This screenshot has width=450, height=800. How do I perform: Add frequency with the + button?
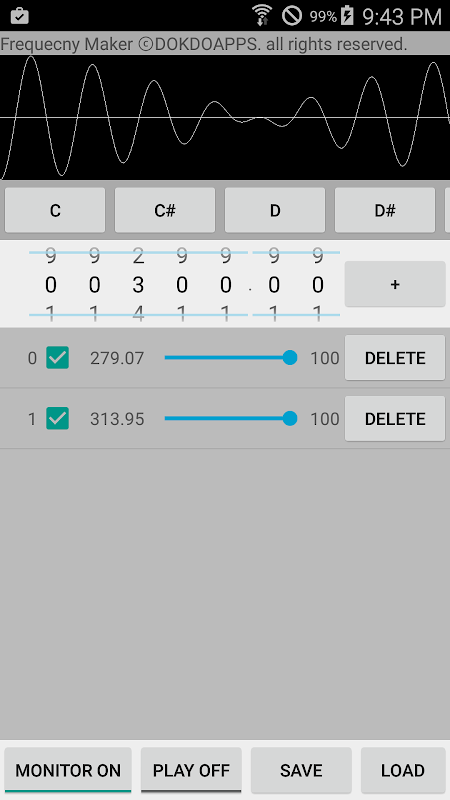click(395, 284)
